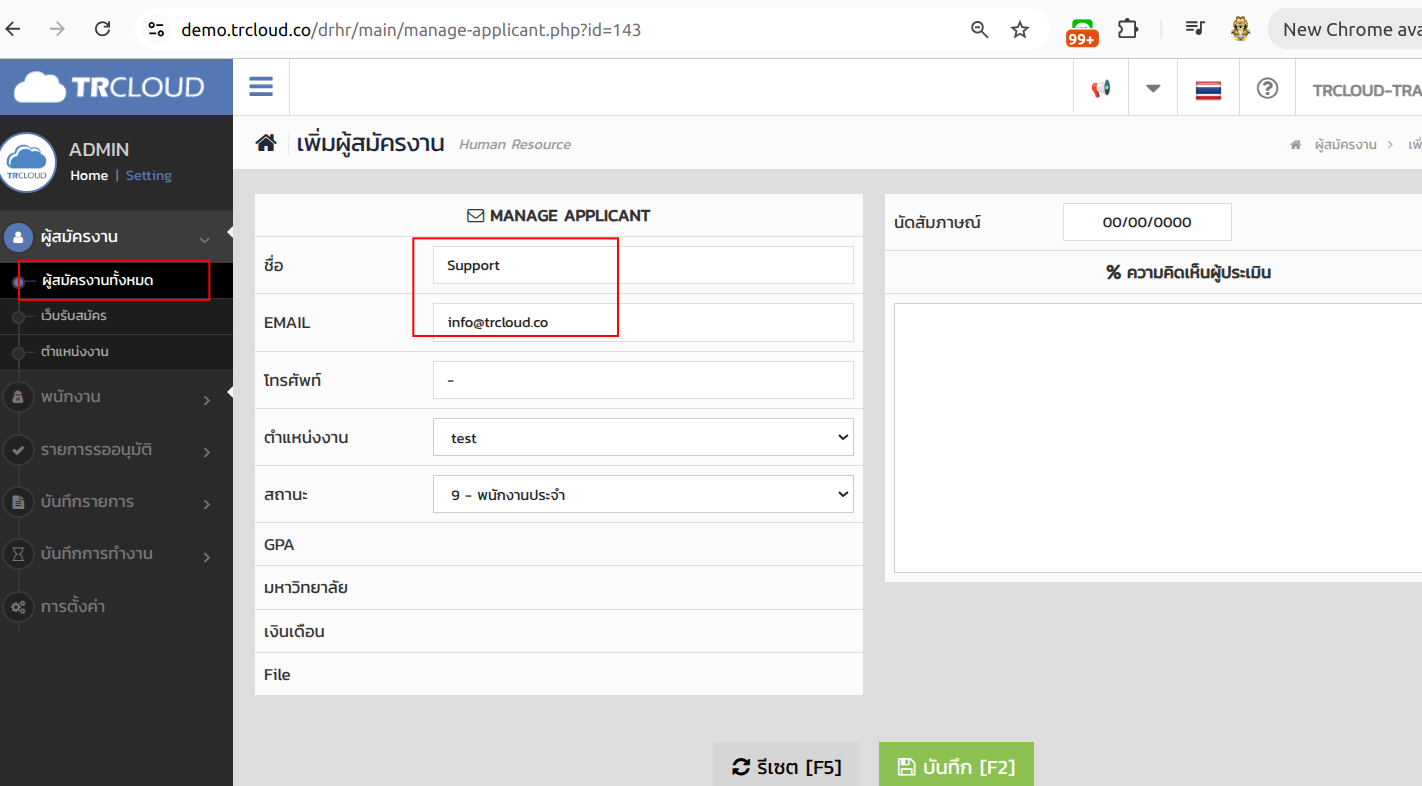
Task: Reload the page in browser
Action: [x=102, y=29]
